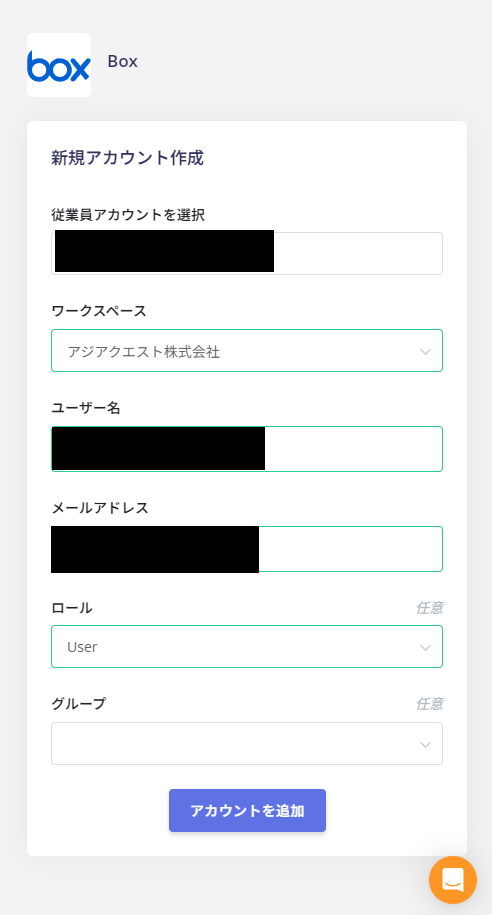This screenshot has height=915, width=492.
Task: Expand the ロール dropdown arrow
Action: (425, 647)
